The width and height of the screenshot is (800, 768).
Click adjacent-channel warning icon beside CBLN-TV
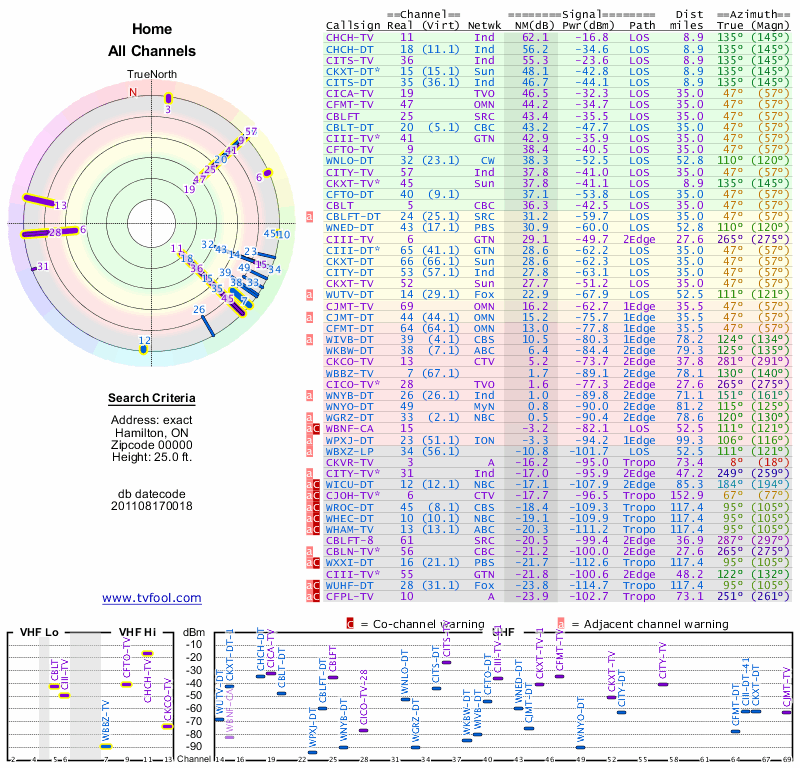(x=309, y=551)
